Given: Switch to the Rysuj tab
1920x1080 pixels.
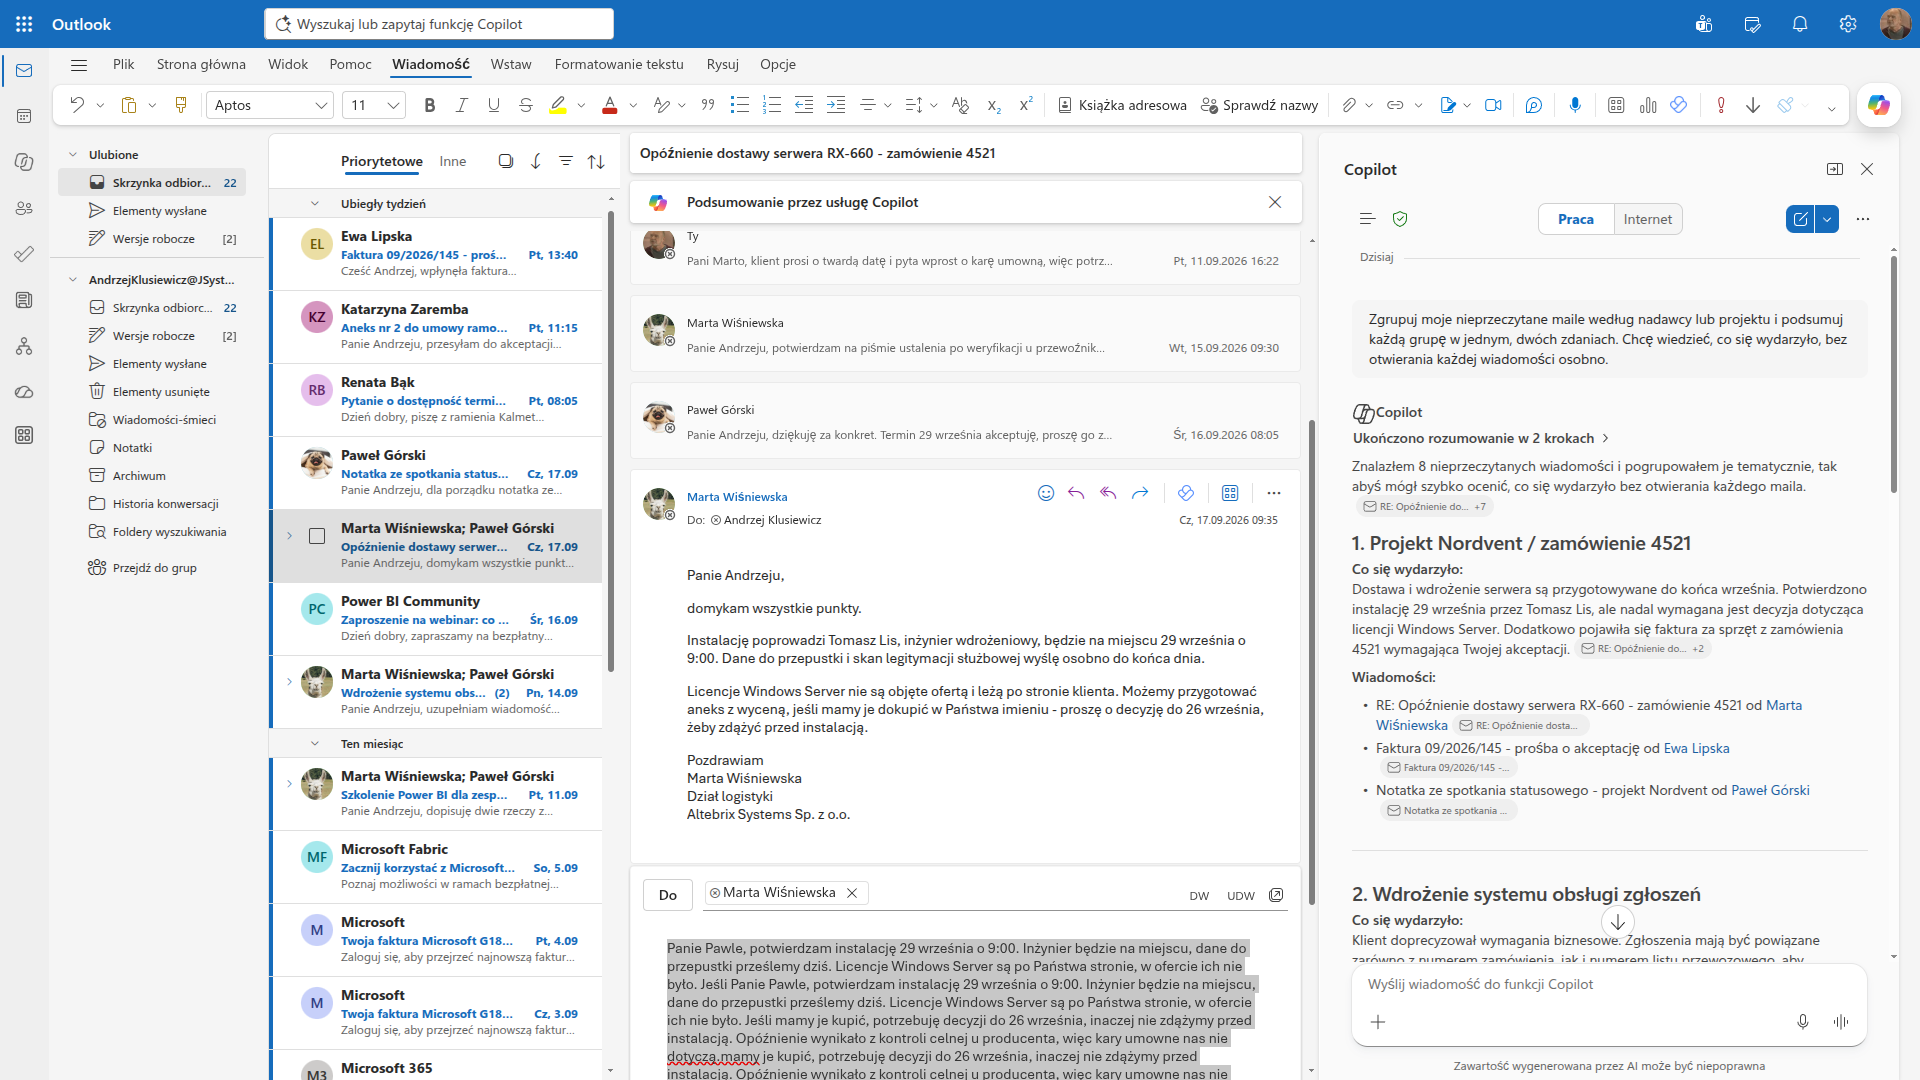Looking at the screenshot, I should coord(722,64).
